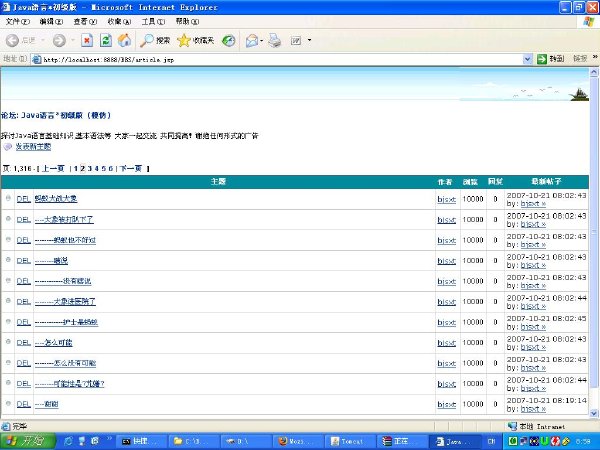Click the Forward arrow toolbar icon
This screenshot has height=450, width=600.
pos(59,40)
